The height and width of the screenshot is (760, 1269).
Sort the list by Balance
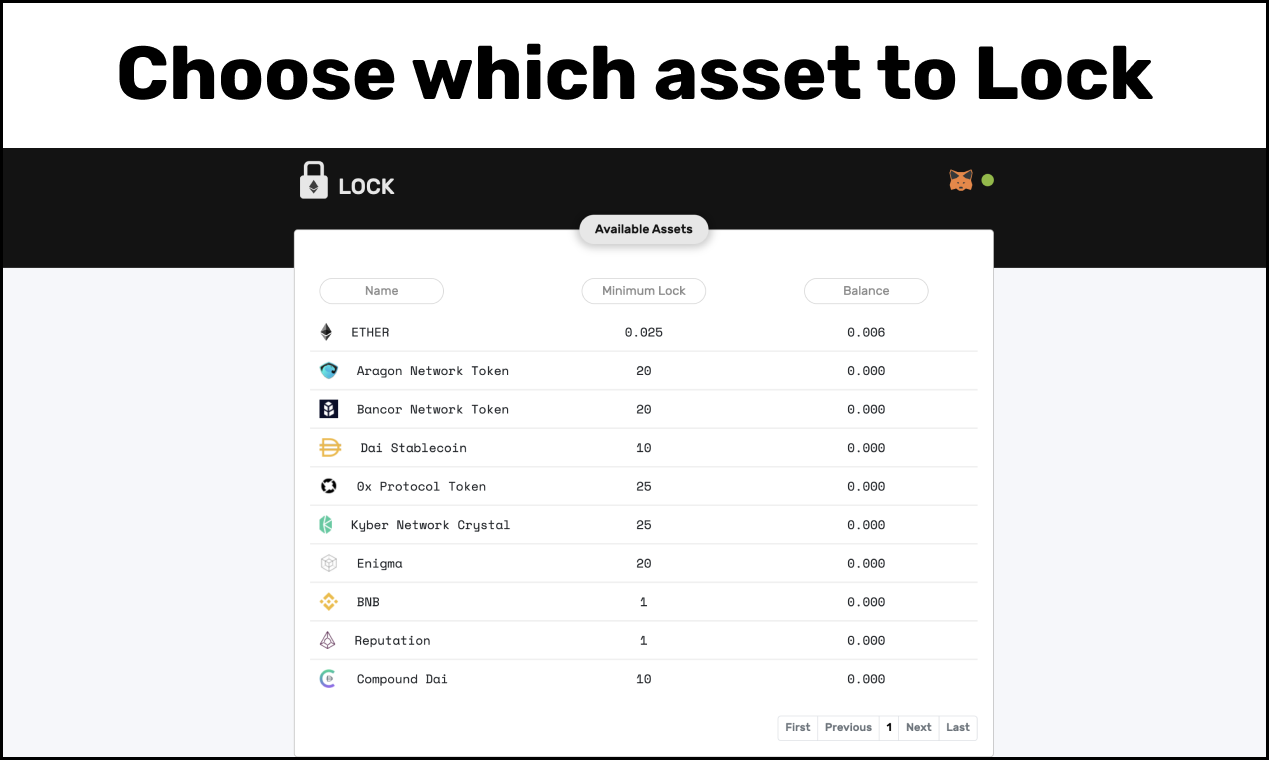(x=866, y=290)
